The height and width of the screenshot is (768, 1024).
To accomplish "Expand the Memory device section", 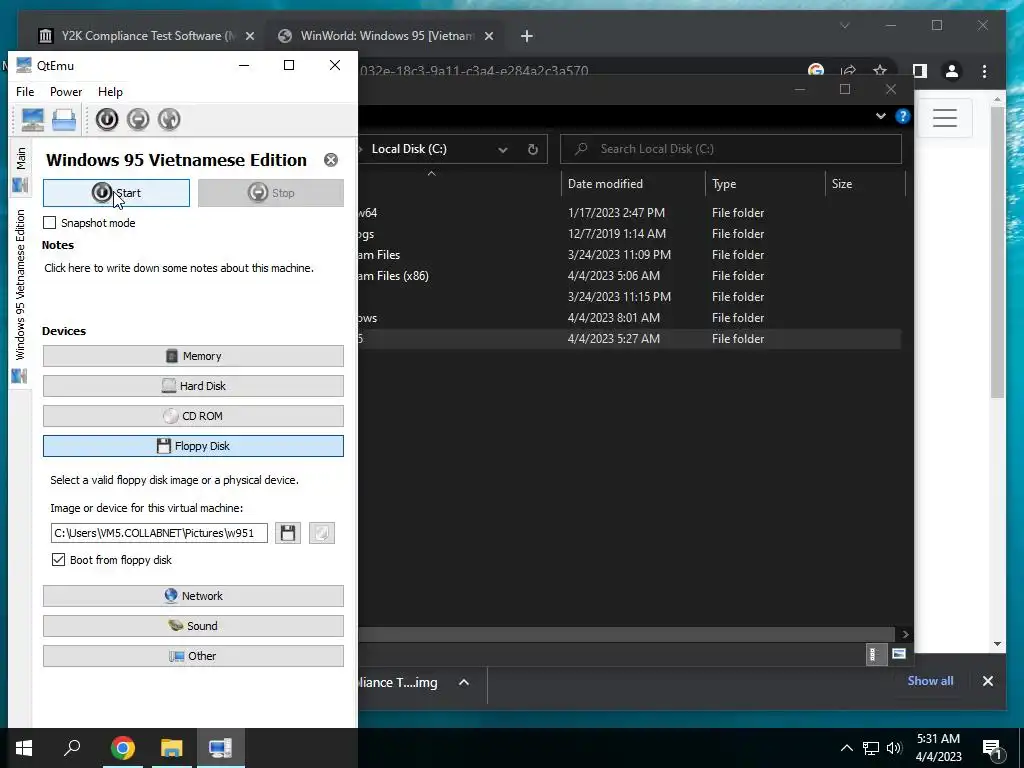I will click(x=193, y=356).
